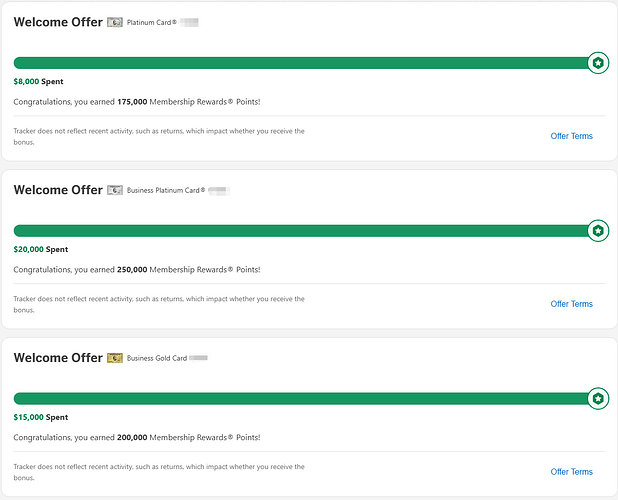Select the Welcome Offer heading for Platinum Card
Image resolution: width=618 pixels, height=500 pixels.
coord(58,22)
